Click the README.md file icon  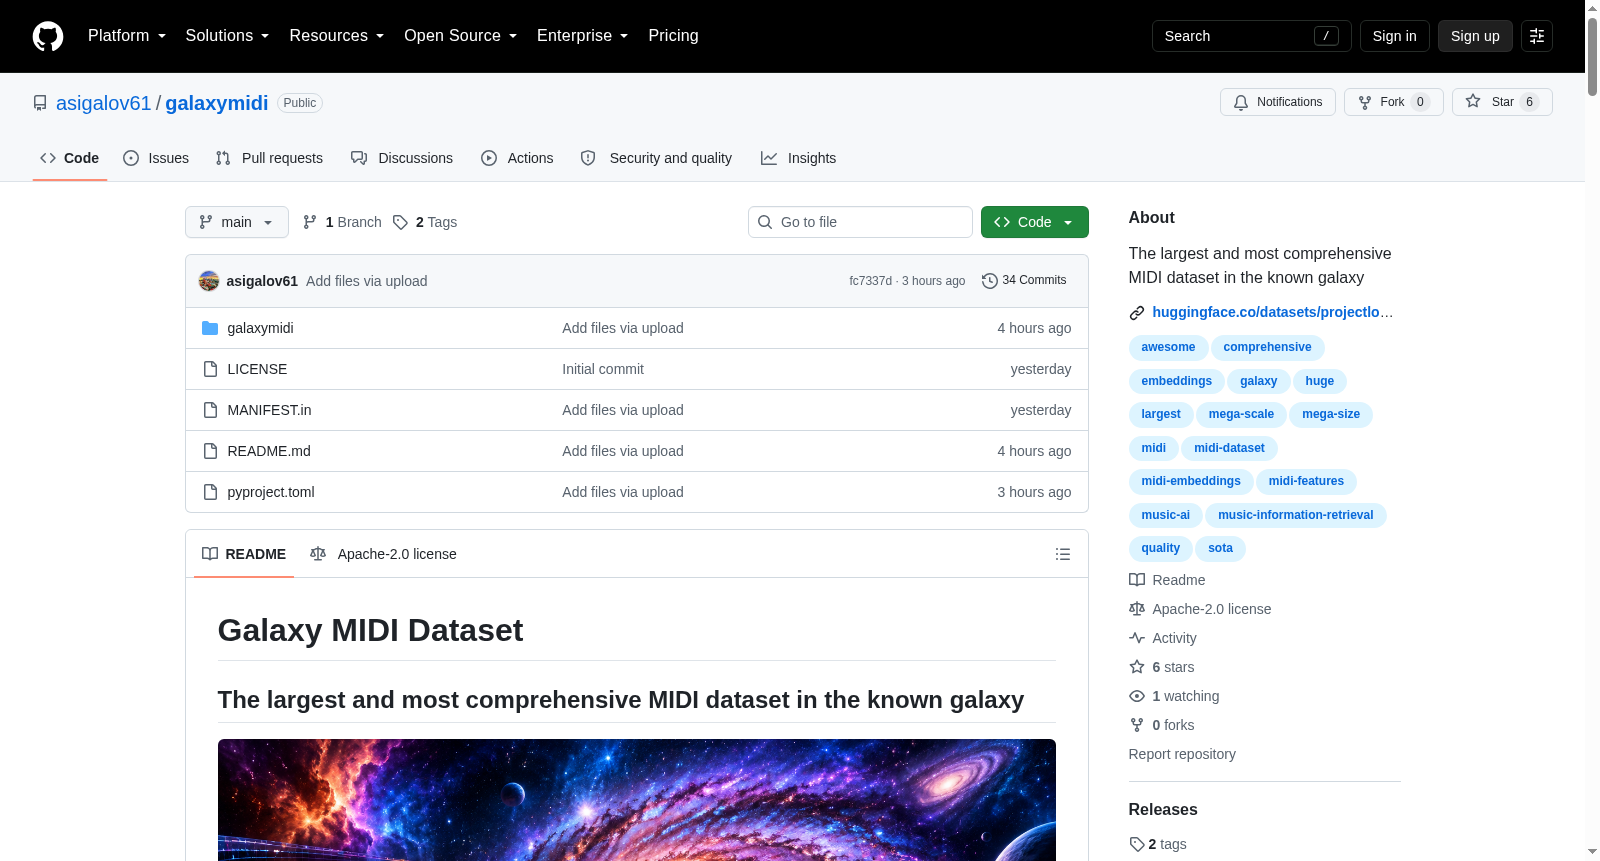point(210,451)
